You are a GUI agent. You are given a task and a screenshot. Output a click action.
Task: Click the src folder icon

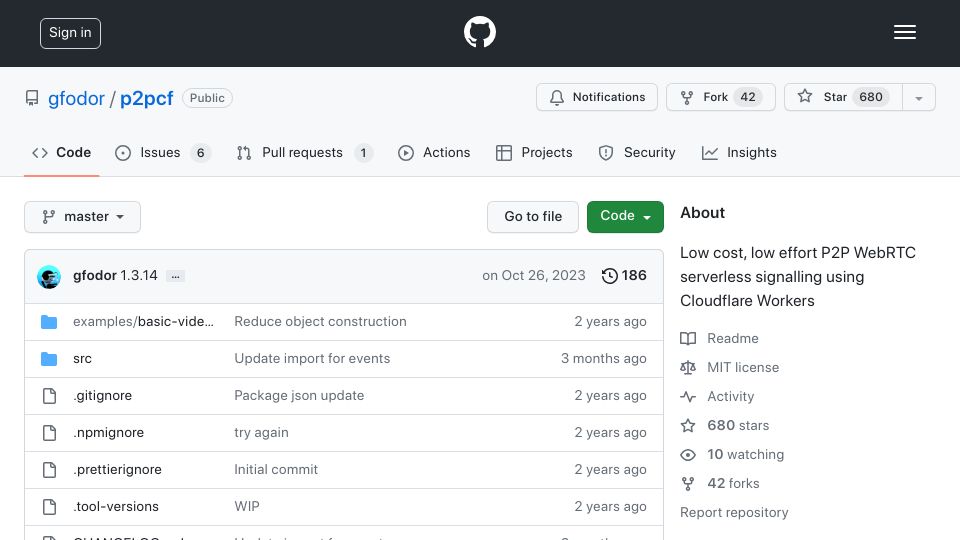click(x=49, y=359)
